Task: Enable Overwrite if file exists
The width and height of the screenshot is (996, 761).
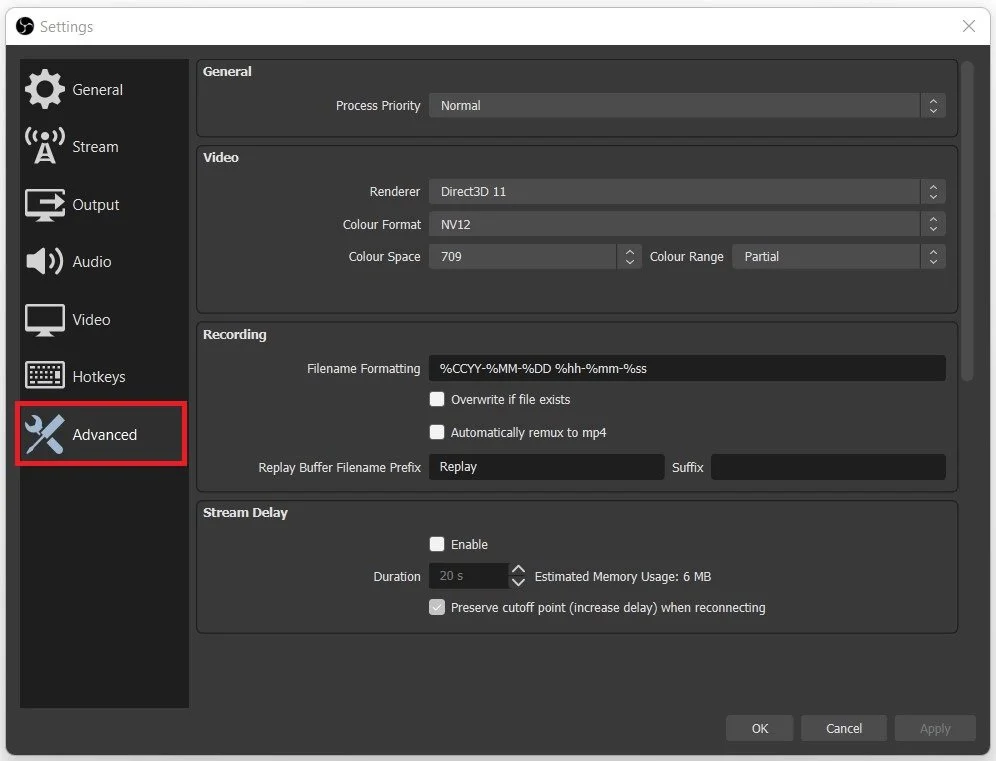Action: pos(436,399)
